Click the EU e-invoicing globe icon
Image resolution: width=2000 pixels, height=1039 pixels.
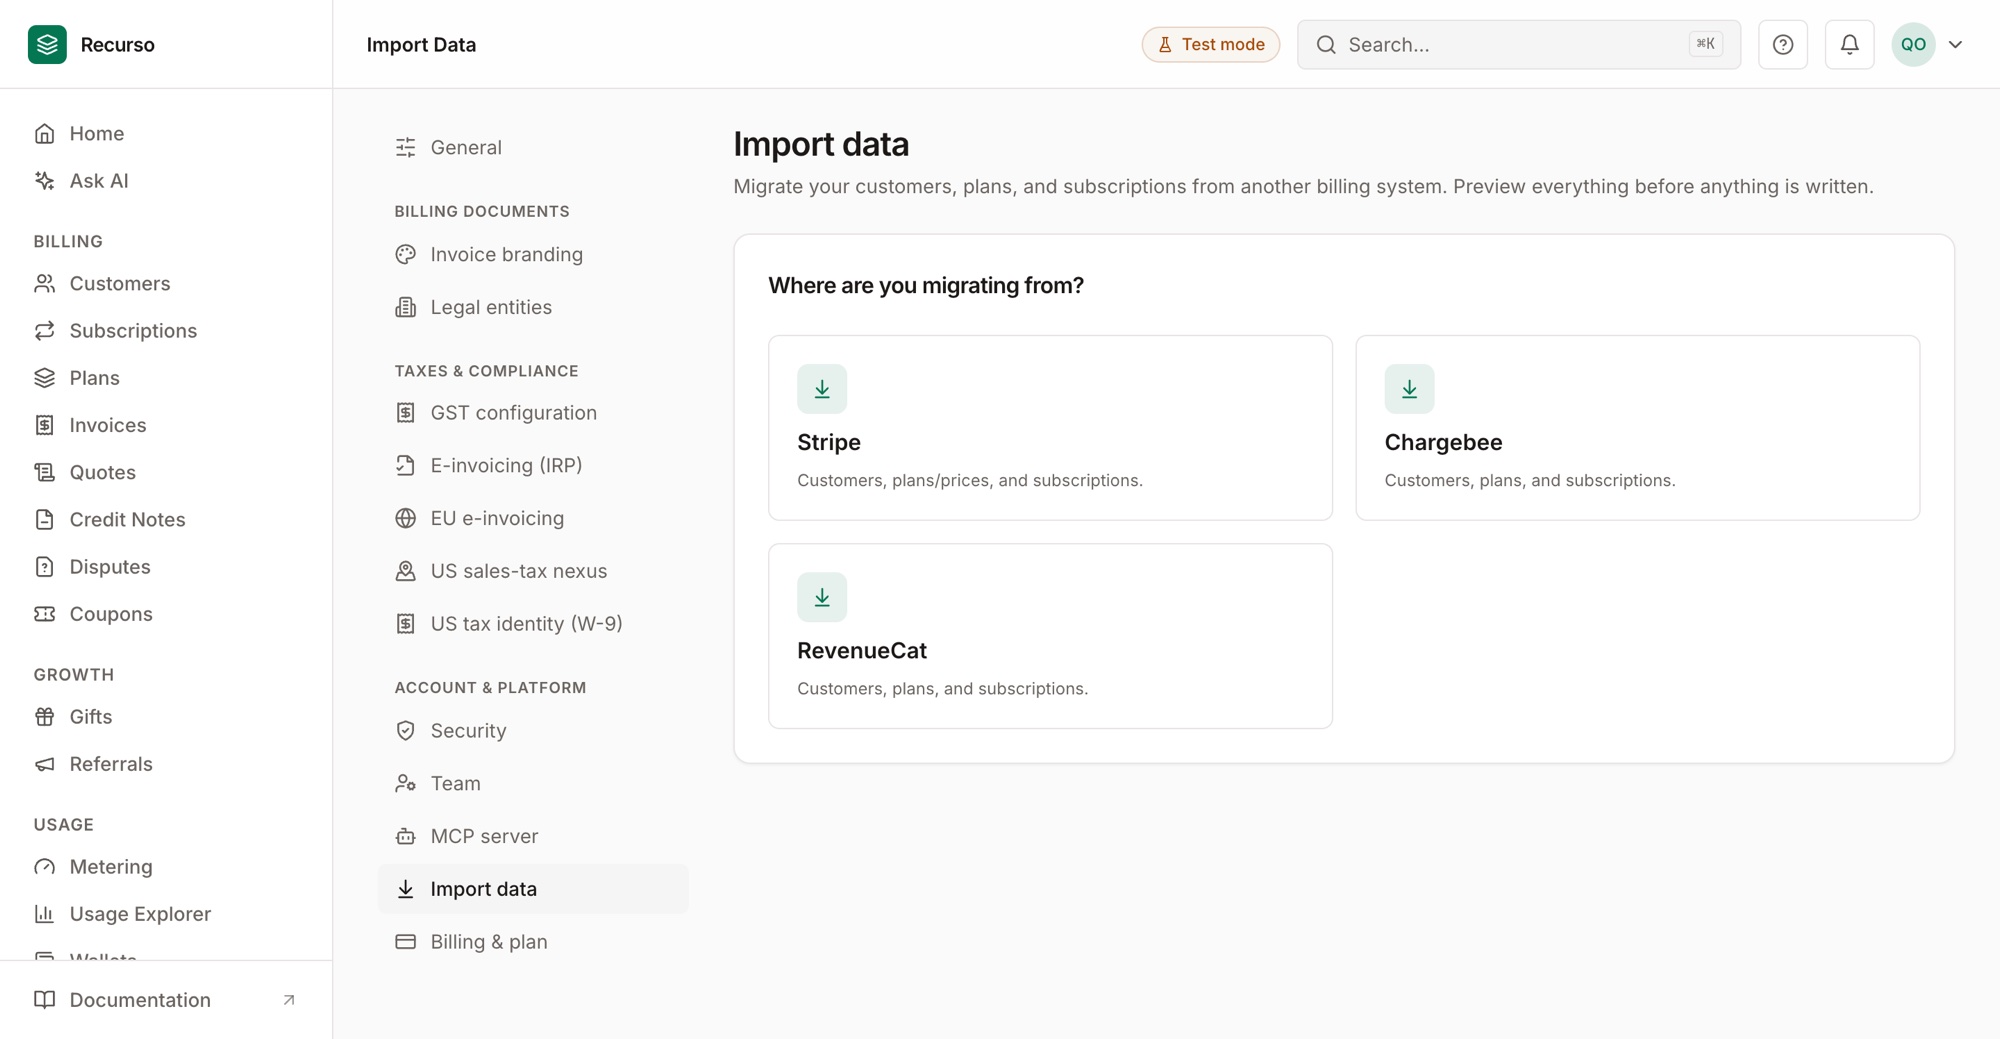(x=405, y=518)
